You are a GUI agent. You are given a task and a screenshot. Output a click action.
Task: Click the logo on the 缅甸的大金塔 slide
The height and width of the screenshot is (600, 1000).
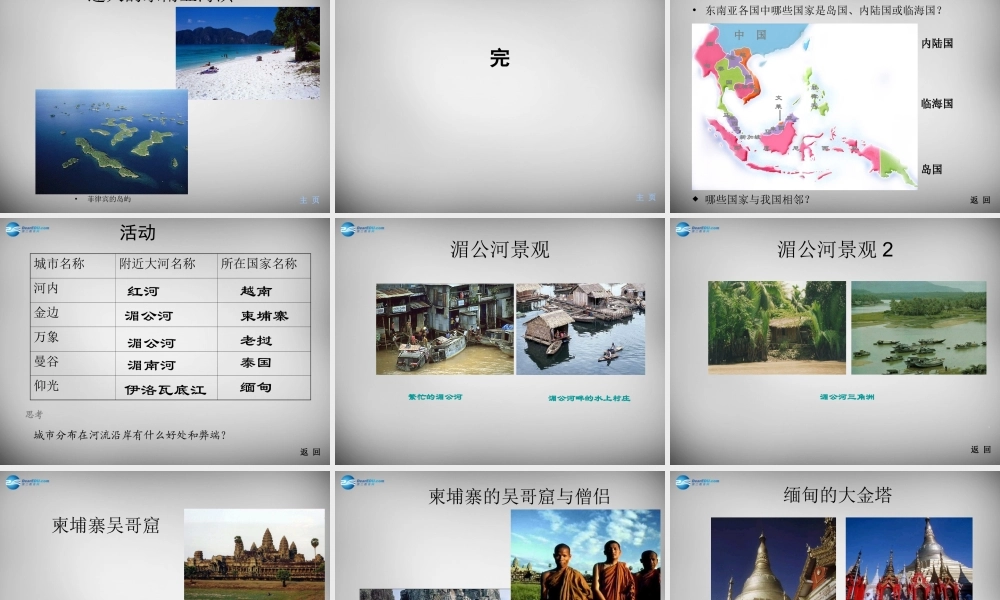pyautogui.click(x=697, y=482)
